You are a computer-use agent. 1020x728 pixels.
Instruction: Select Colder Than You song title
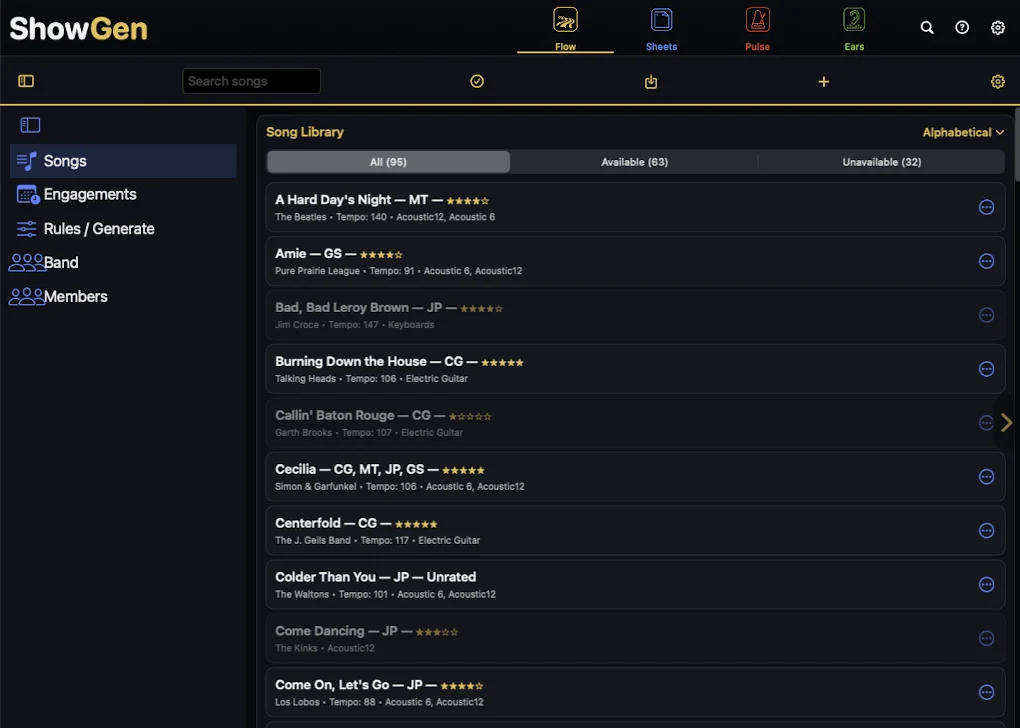325,577
